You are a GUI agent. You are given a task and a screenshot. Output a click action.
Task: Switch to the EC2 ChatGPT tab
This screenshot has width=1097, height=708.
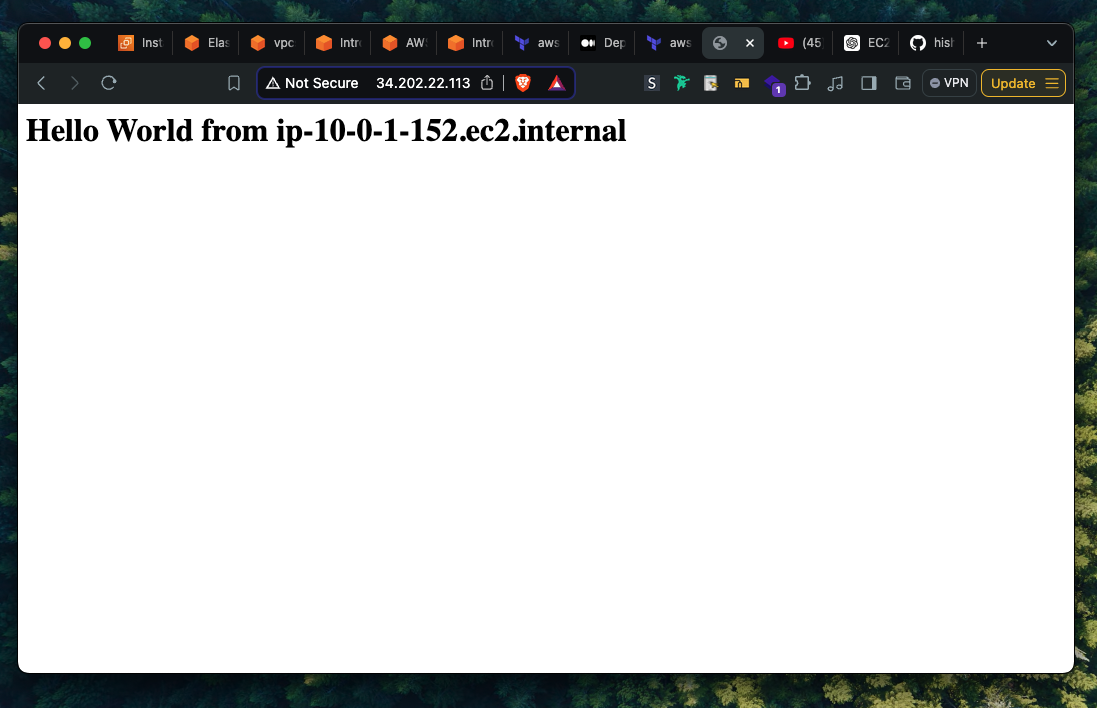click(867, 43)
